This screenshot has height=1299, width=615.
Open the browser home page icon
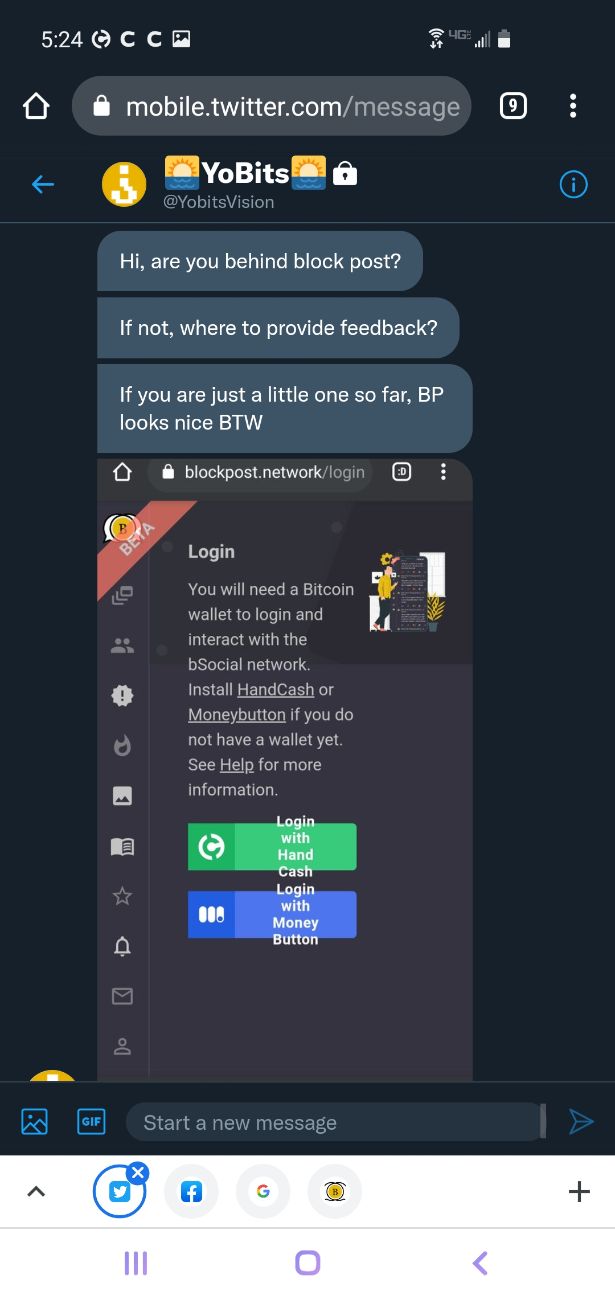coord(36,106)
